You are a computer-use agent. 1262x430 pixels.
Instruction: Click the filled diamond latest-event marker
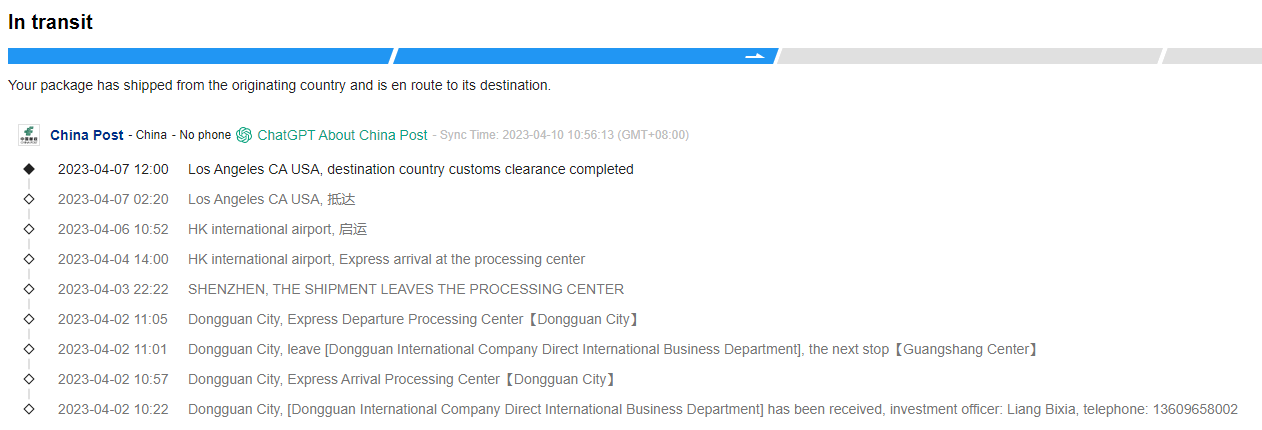(x=29, y=169)
